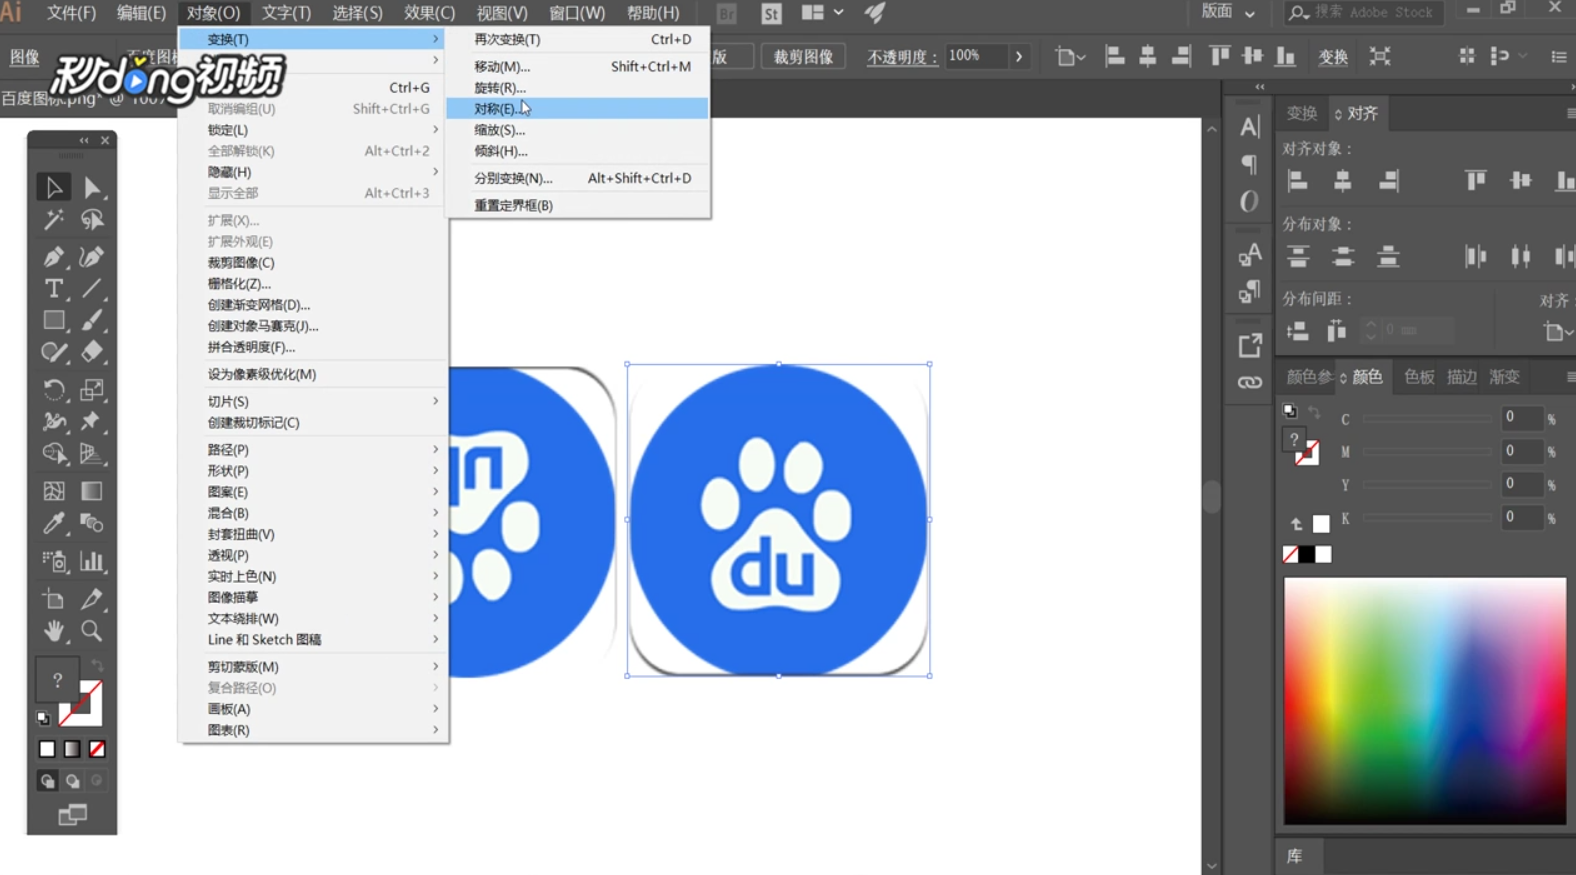Select the Hand tool
The width and height of the screenshot is (1576, 875).
coord(53,631)
